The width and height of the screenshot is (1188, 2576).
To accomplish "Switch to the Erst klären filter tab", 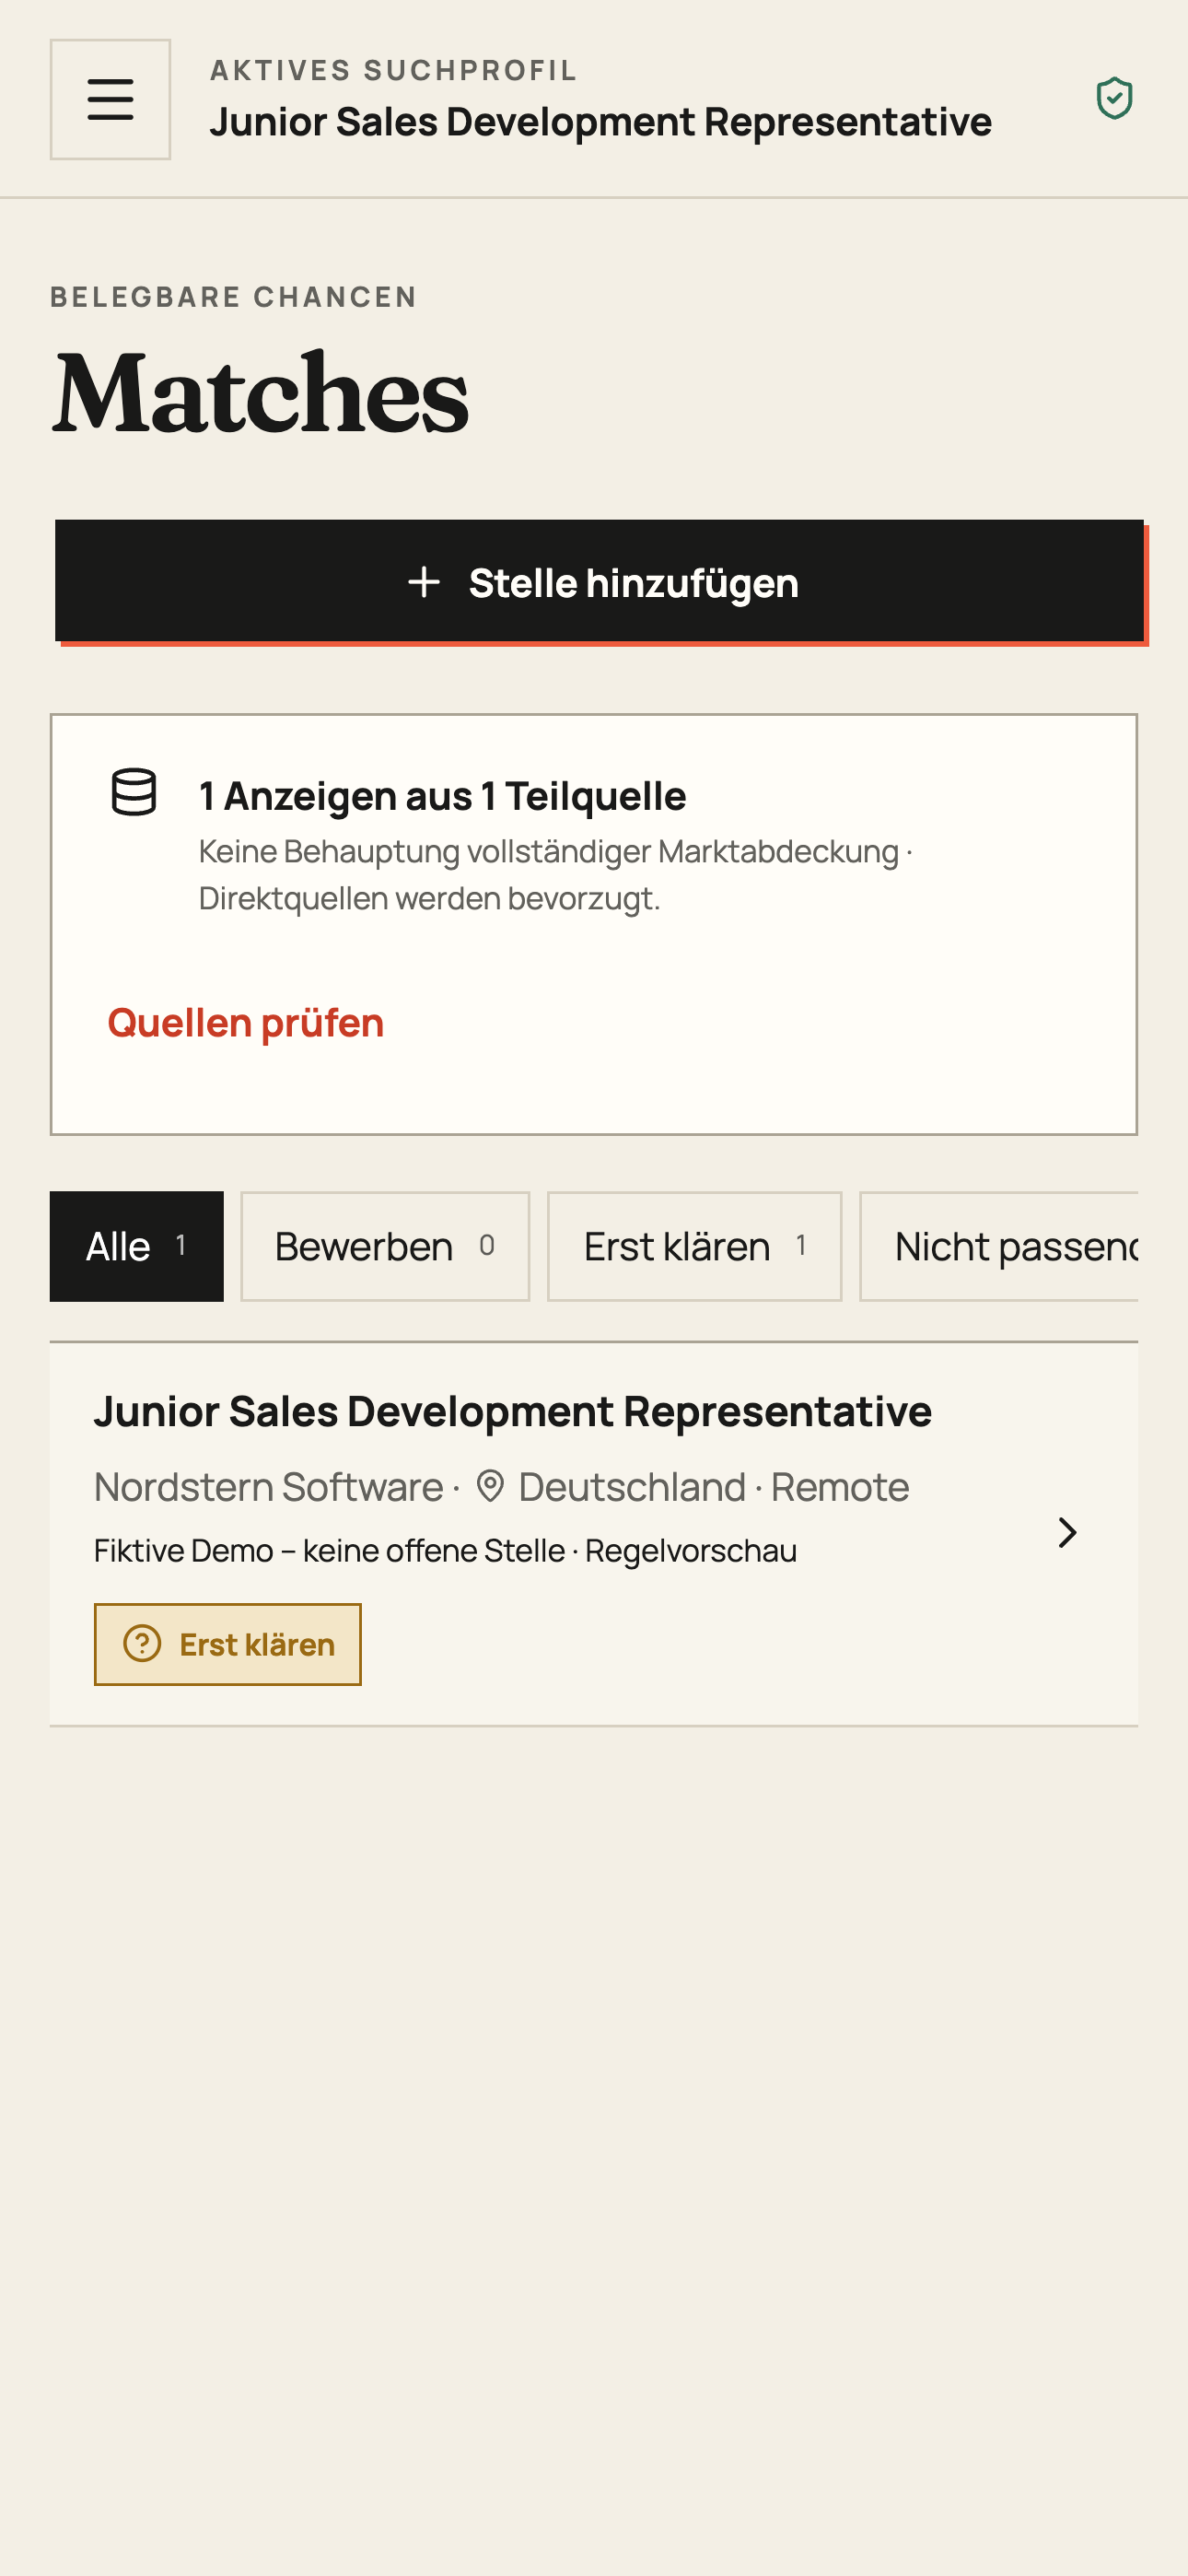I will point(695,1246).
